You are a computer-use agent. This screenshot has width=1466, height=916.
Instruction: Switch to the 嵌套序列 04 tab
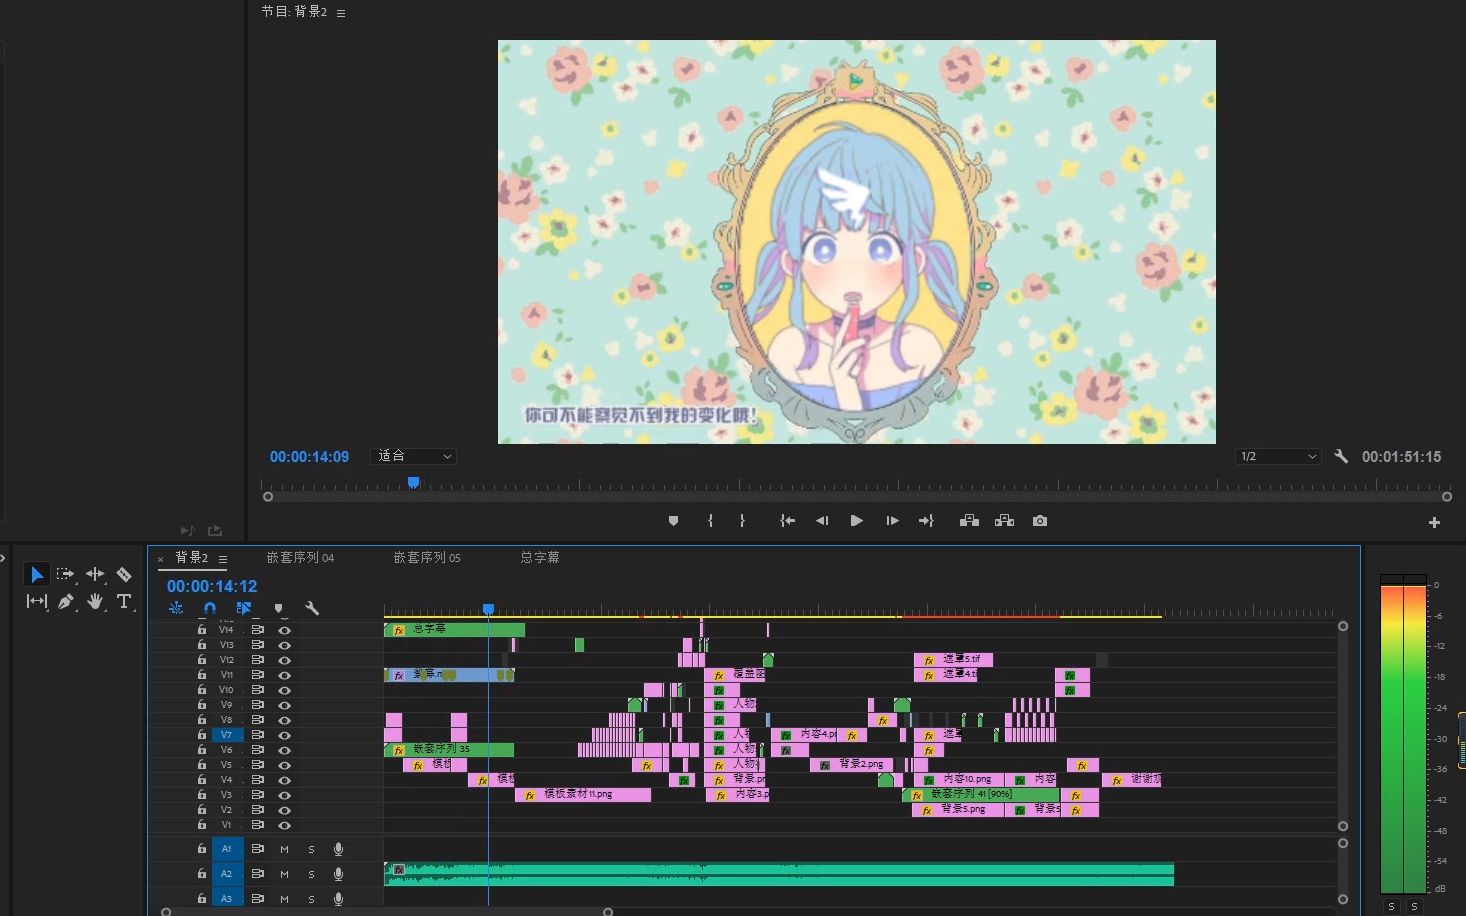pyautogui.click(x=300, y=558)
